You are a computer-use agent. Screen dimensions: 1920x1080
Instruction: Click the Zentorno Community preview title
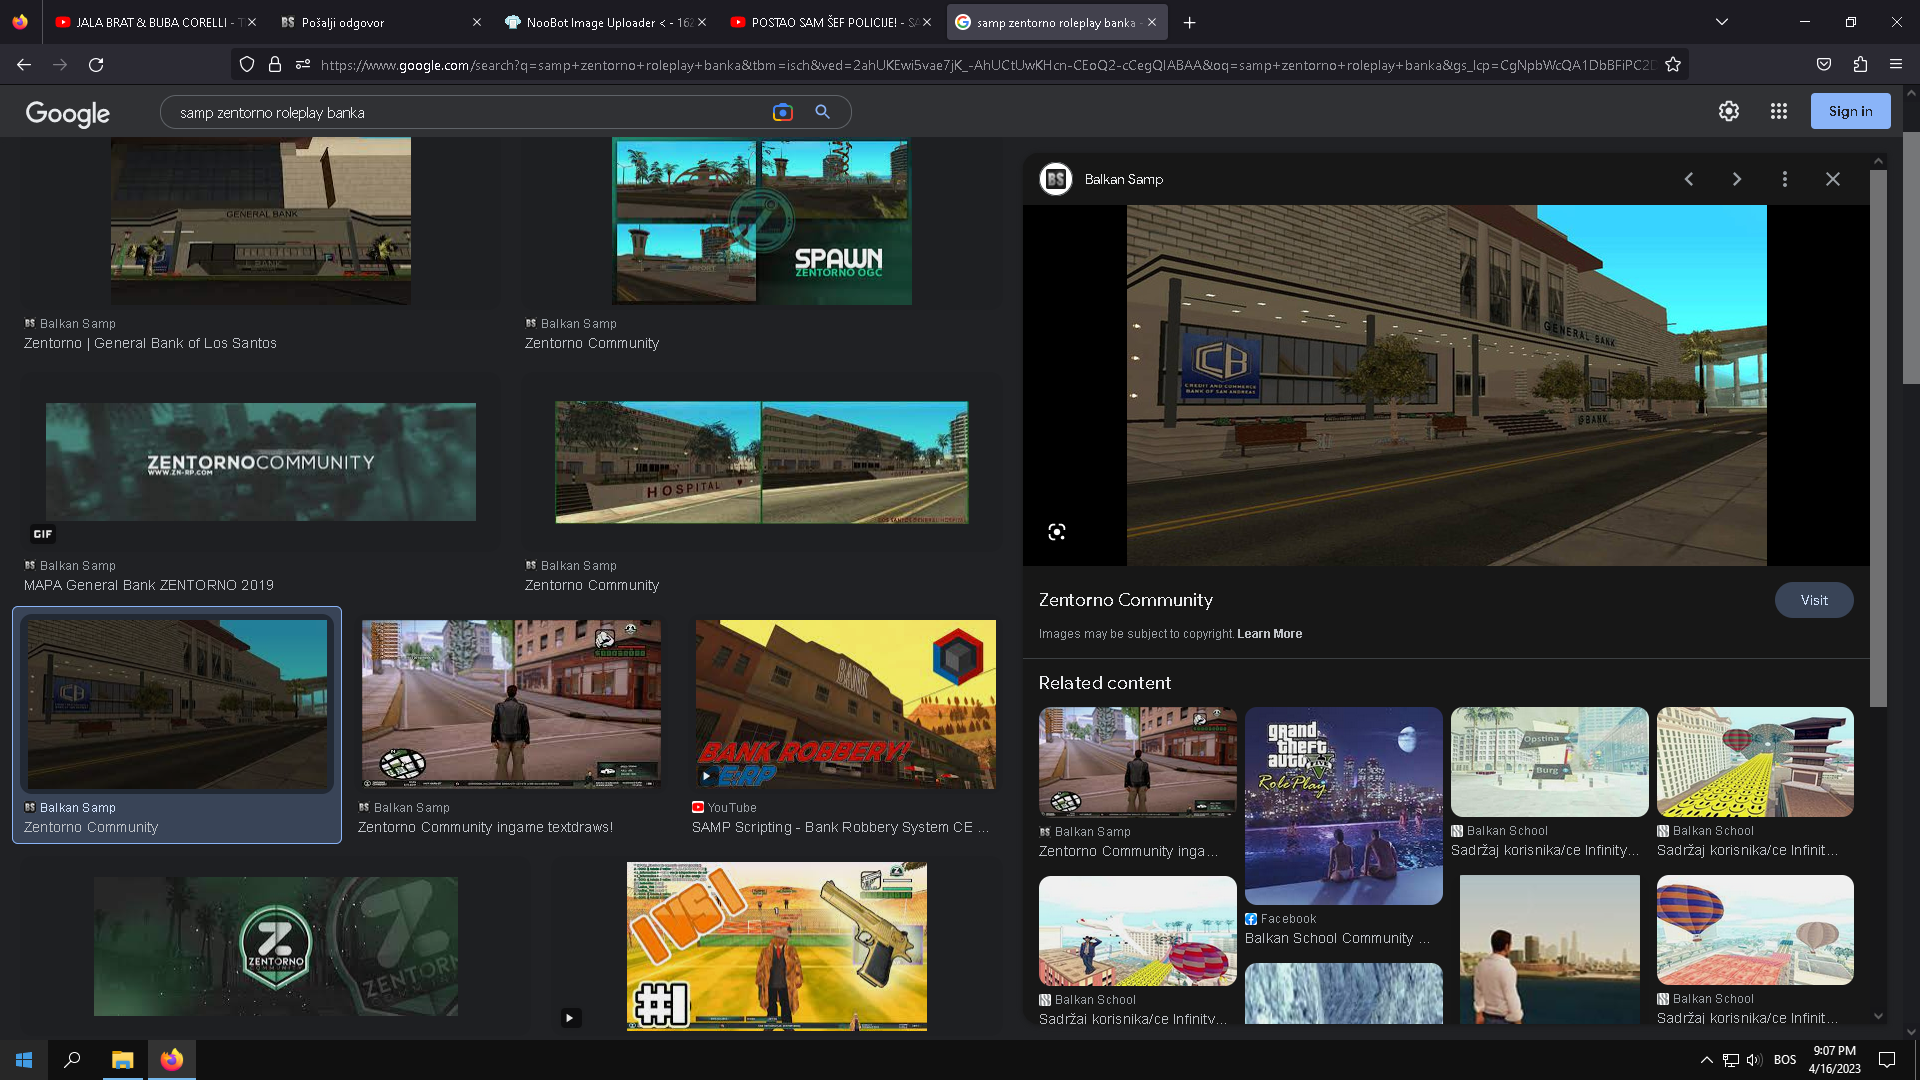tap(1125, 600)
